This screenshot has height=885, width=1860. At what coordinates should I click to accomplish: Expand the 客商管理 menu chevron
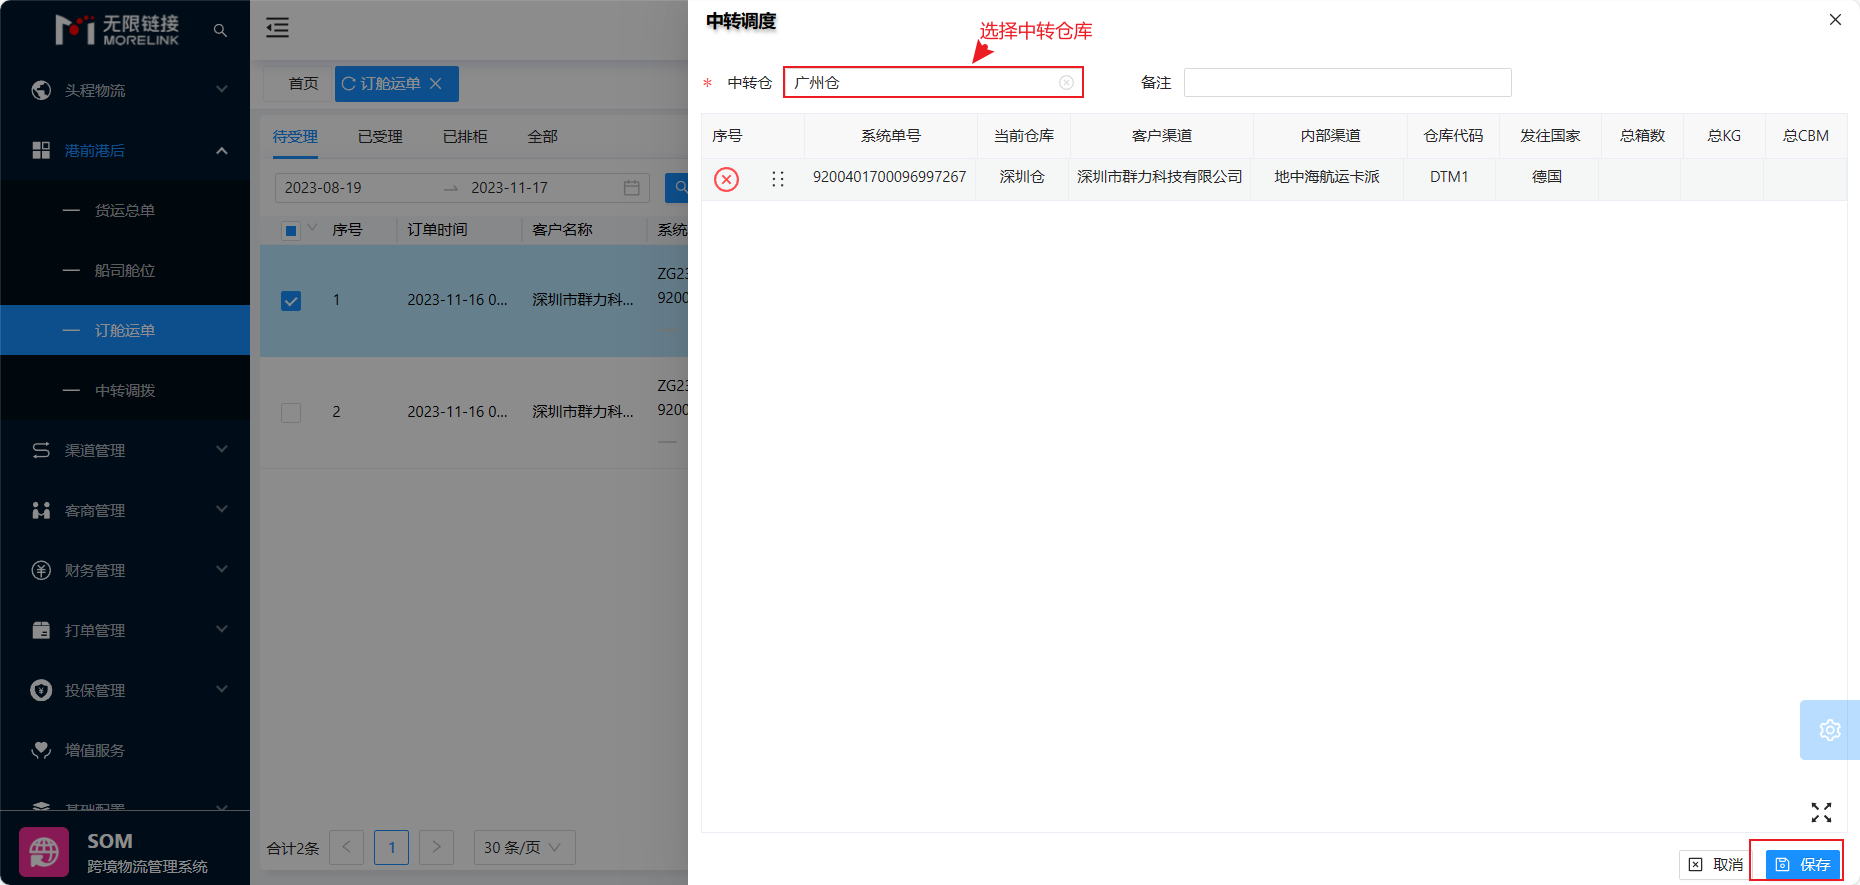click(222, 509)
